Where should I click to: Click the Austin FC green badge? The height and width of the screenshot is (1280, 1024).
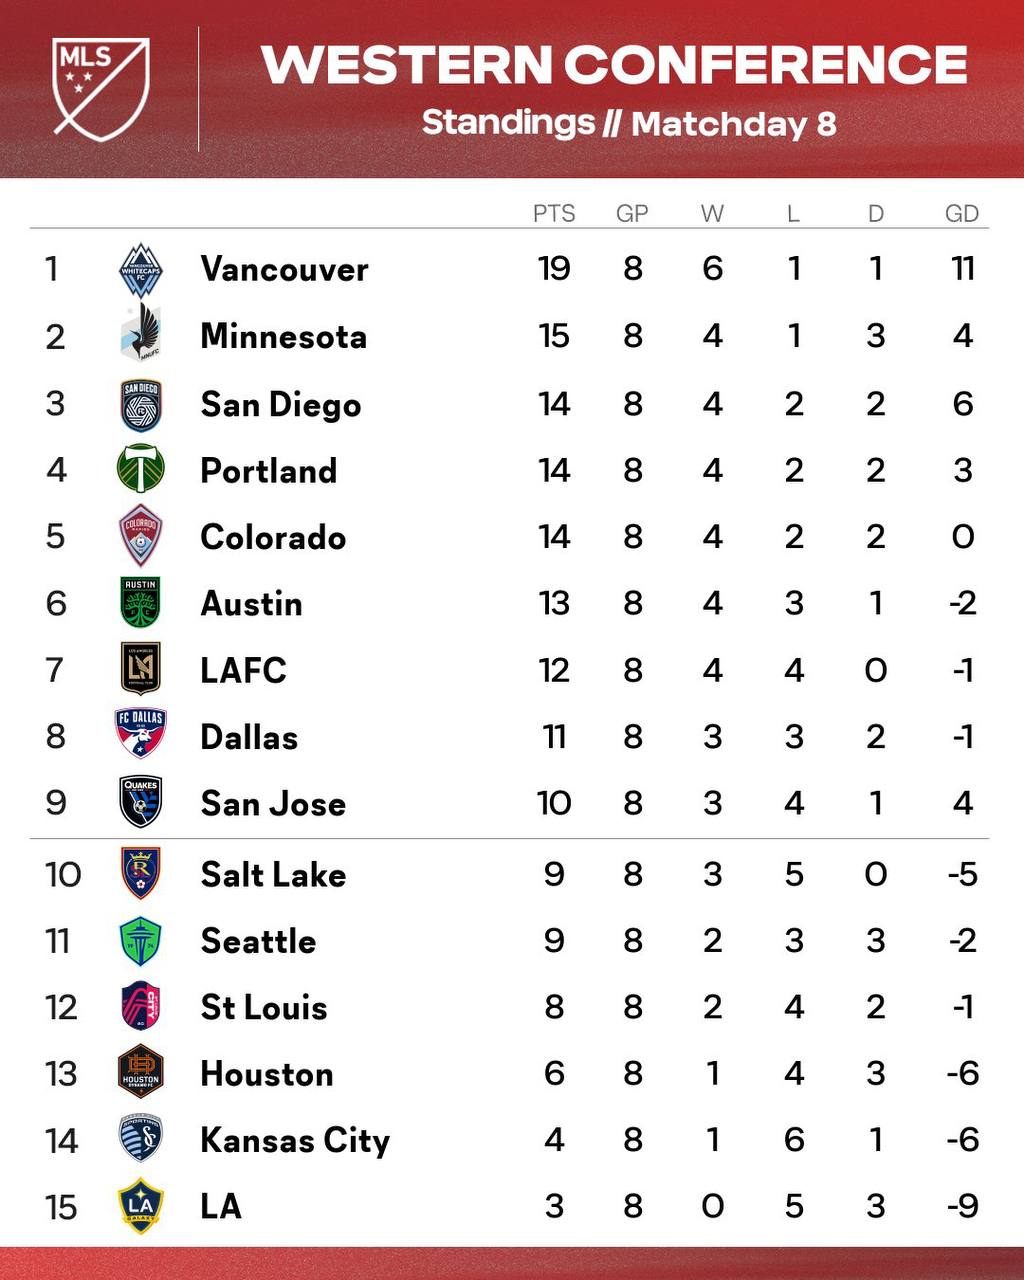[x=140, y=603]
